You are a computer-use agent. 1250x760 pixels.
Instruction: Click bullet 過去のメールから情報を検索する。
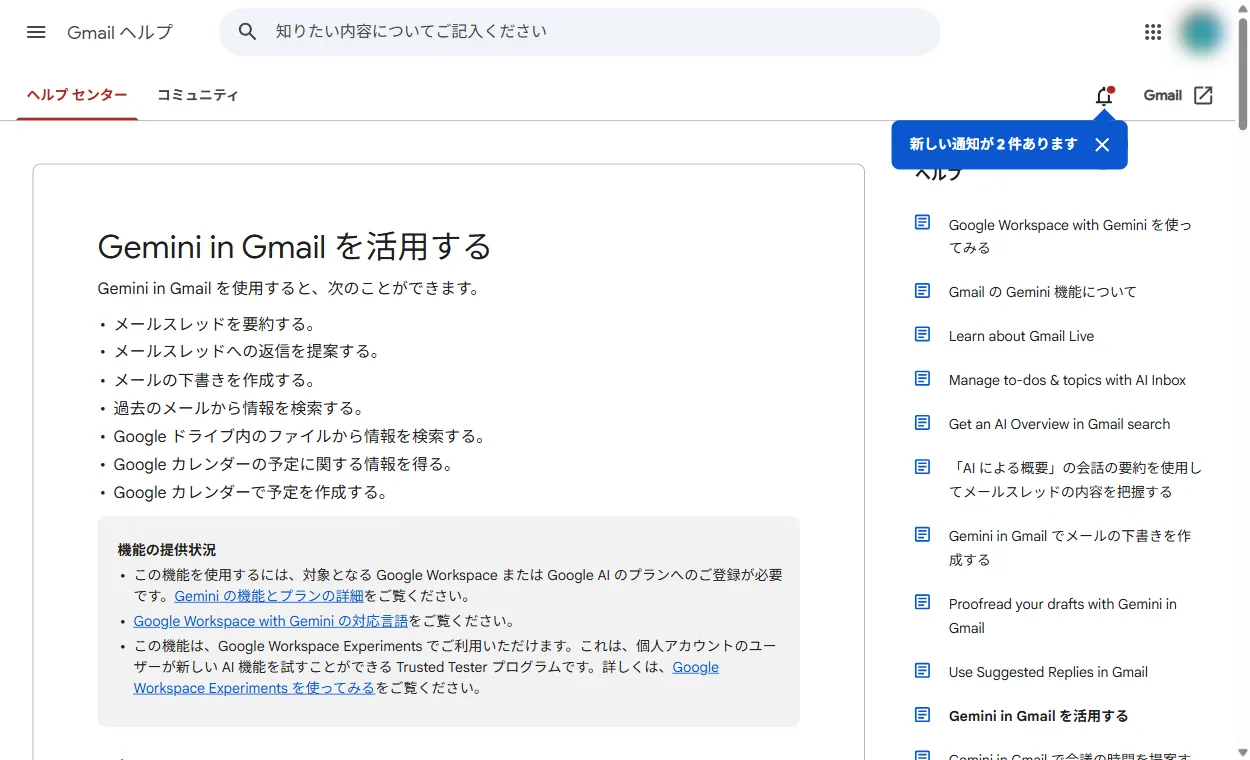point(239,408)
